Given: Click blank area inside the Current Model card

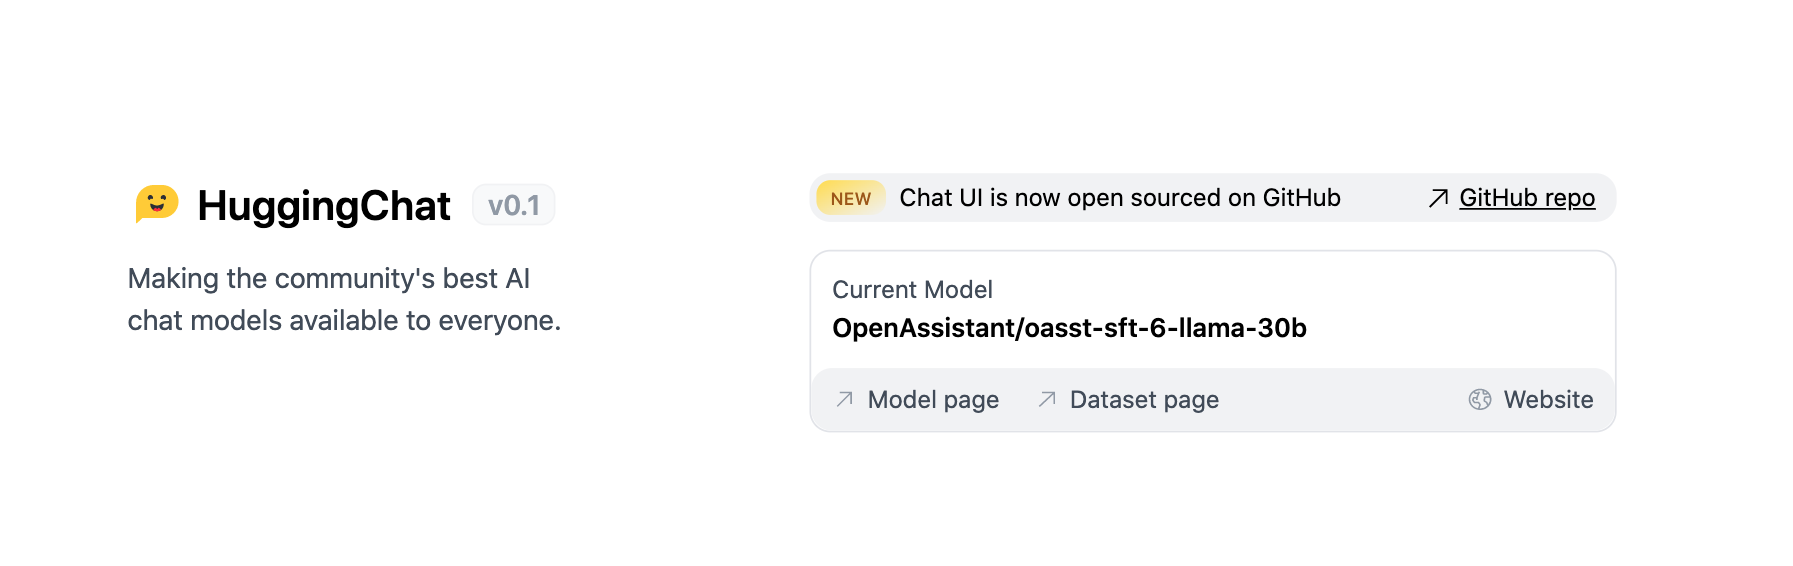Looking at the screenshot, I should coord(1450,310).
